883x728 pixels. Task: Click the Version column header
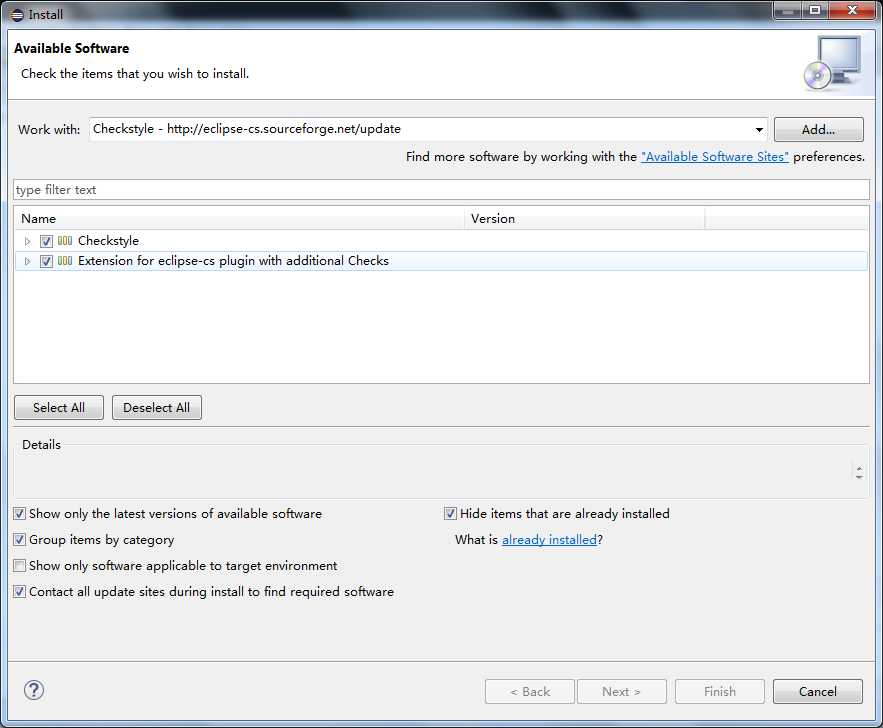pos(585,218)
